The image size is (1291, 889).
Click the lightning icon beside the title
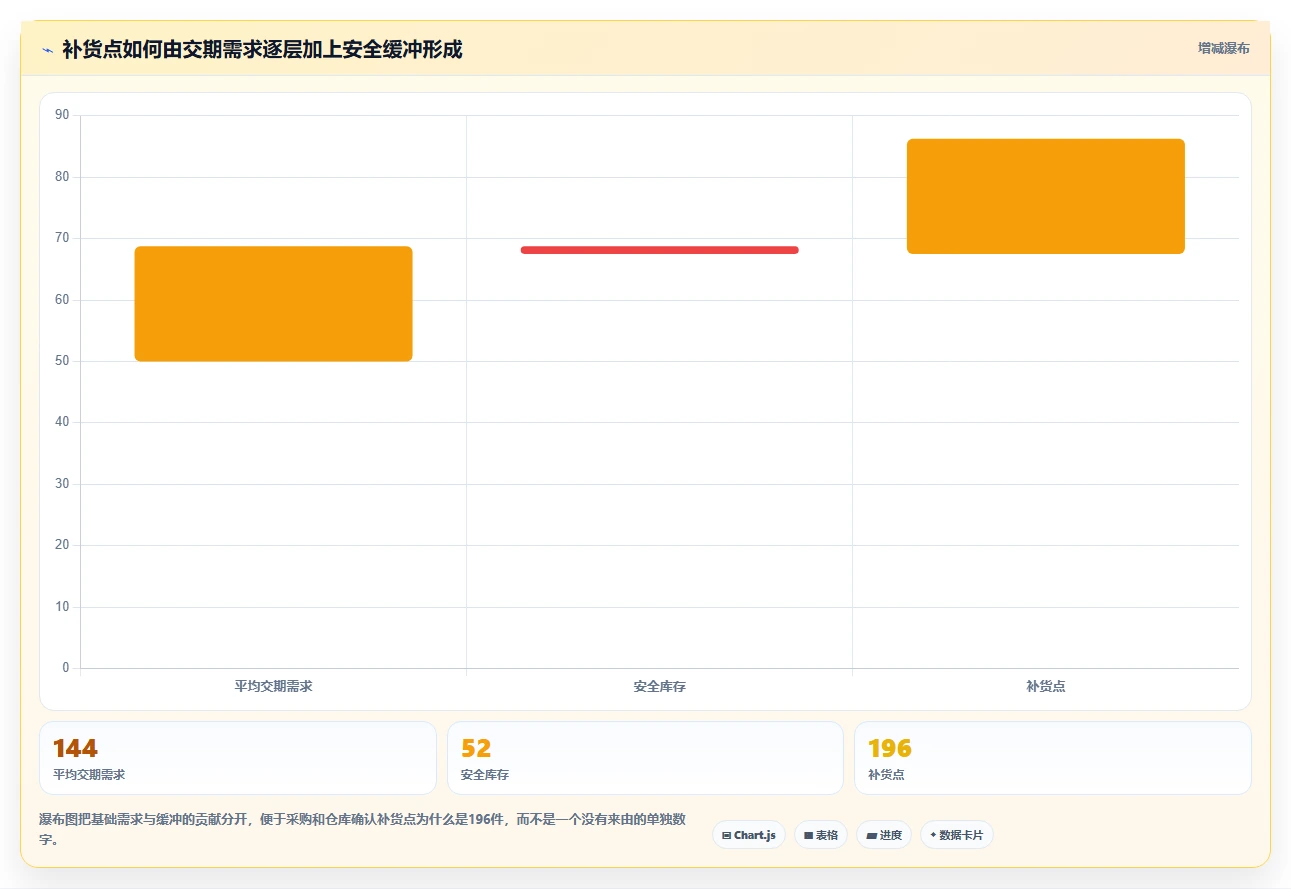[x=47, y=50]
